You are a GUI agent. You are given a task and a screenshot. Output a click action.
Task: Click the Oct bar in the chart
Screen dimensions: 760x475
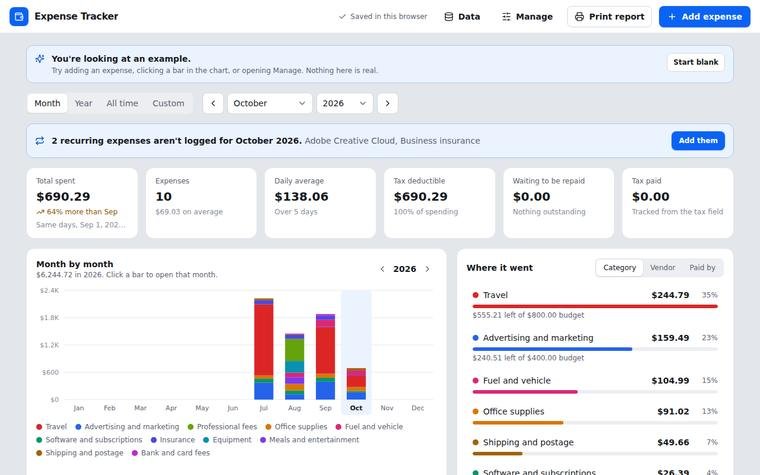pos(356,384)
